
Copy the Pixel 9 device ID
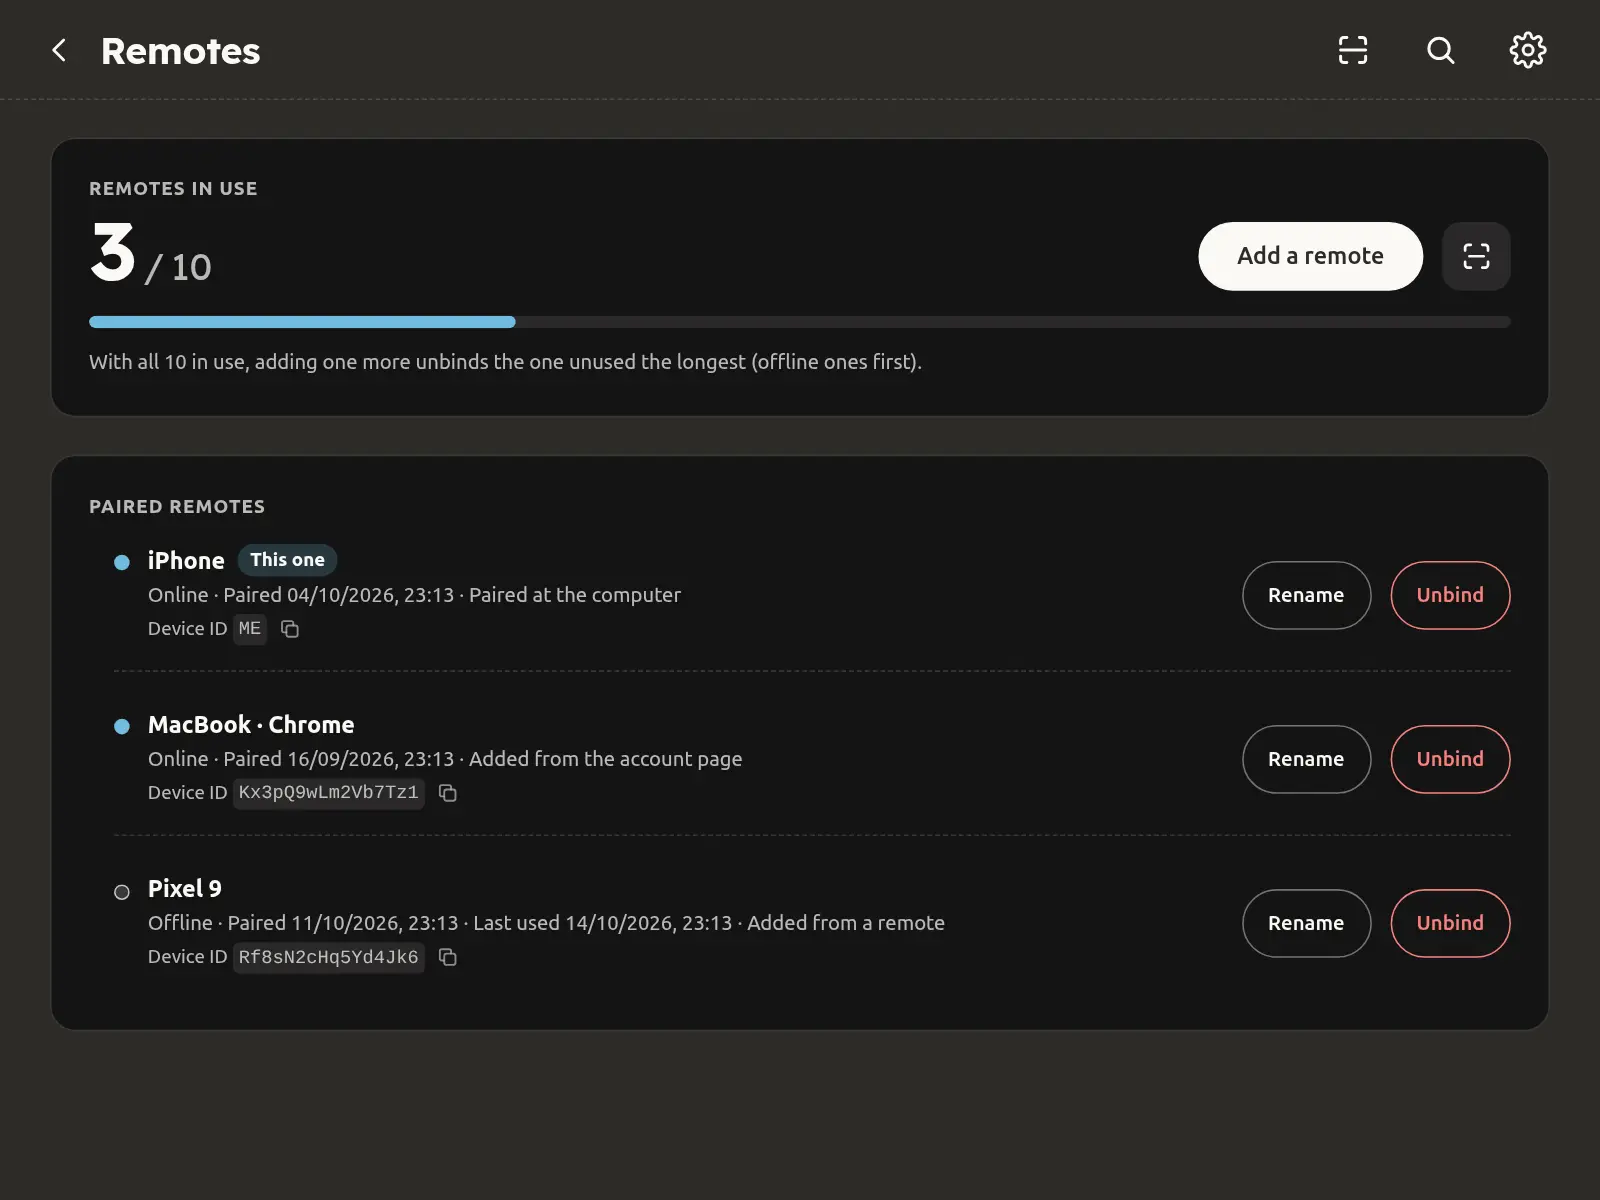448,957
